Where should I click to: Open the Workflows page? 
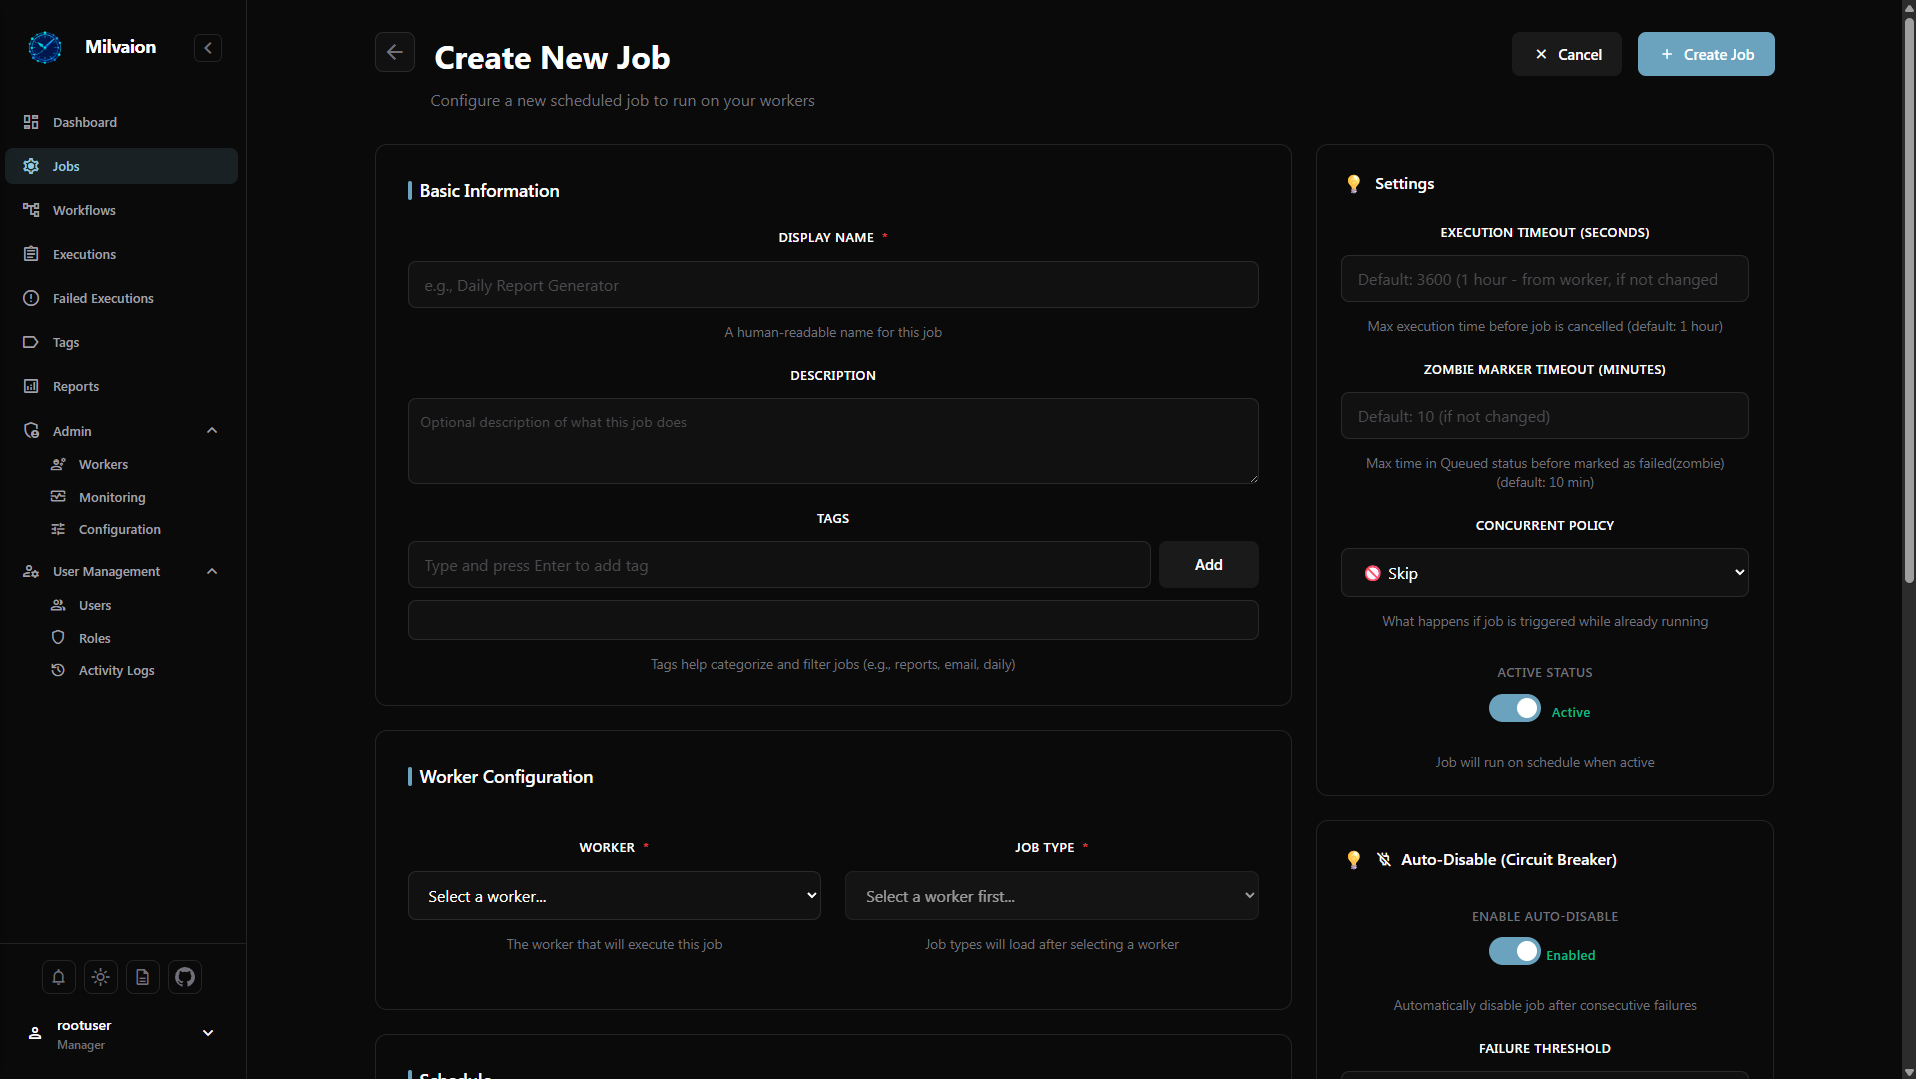coord(121,210)
